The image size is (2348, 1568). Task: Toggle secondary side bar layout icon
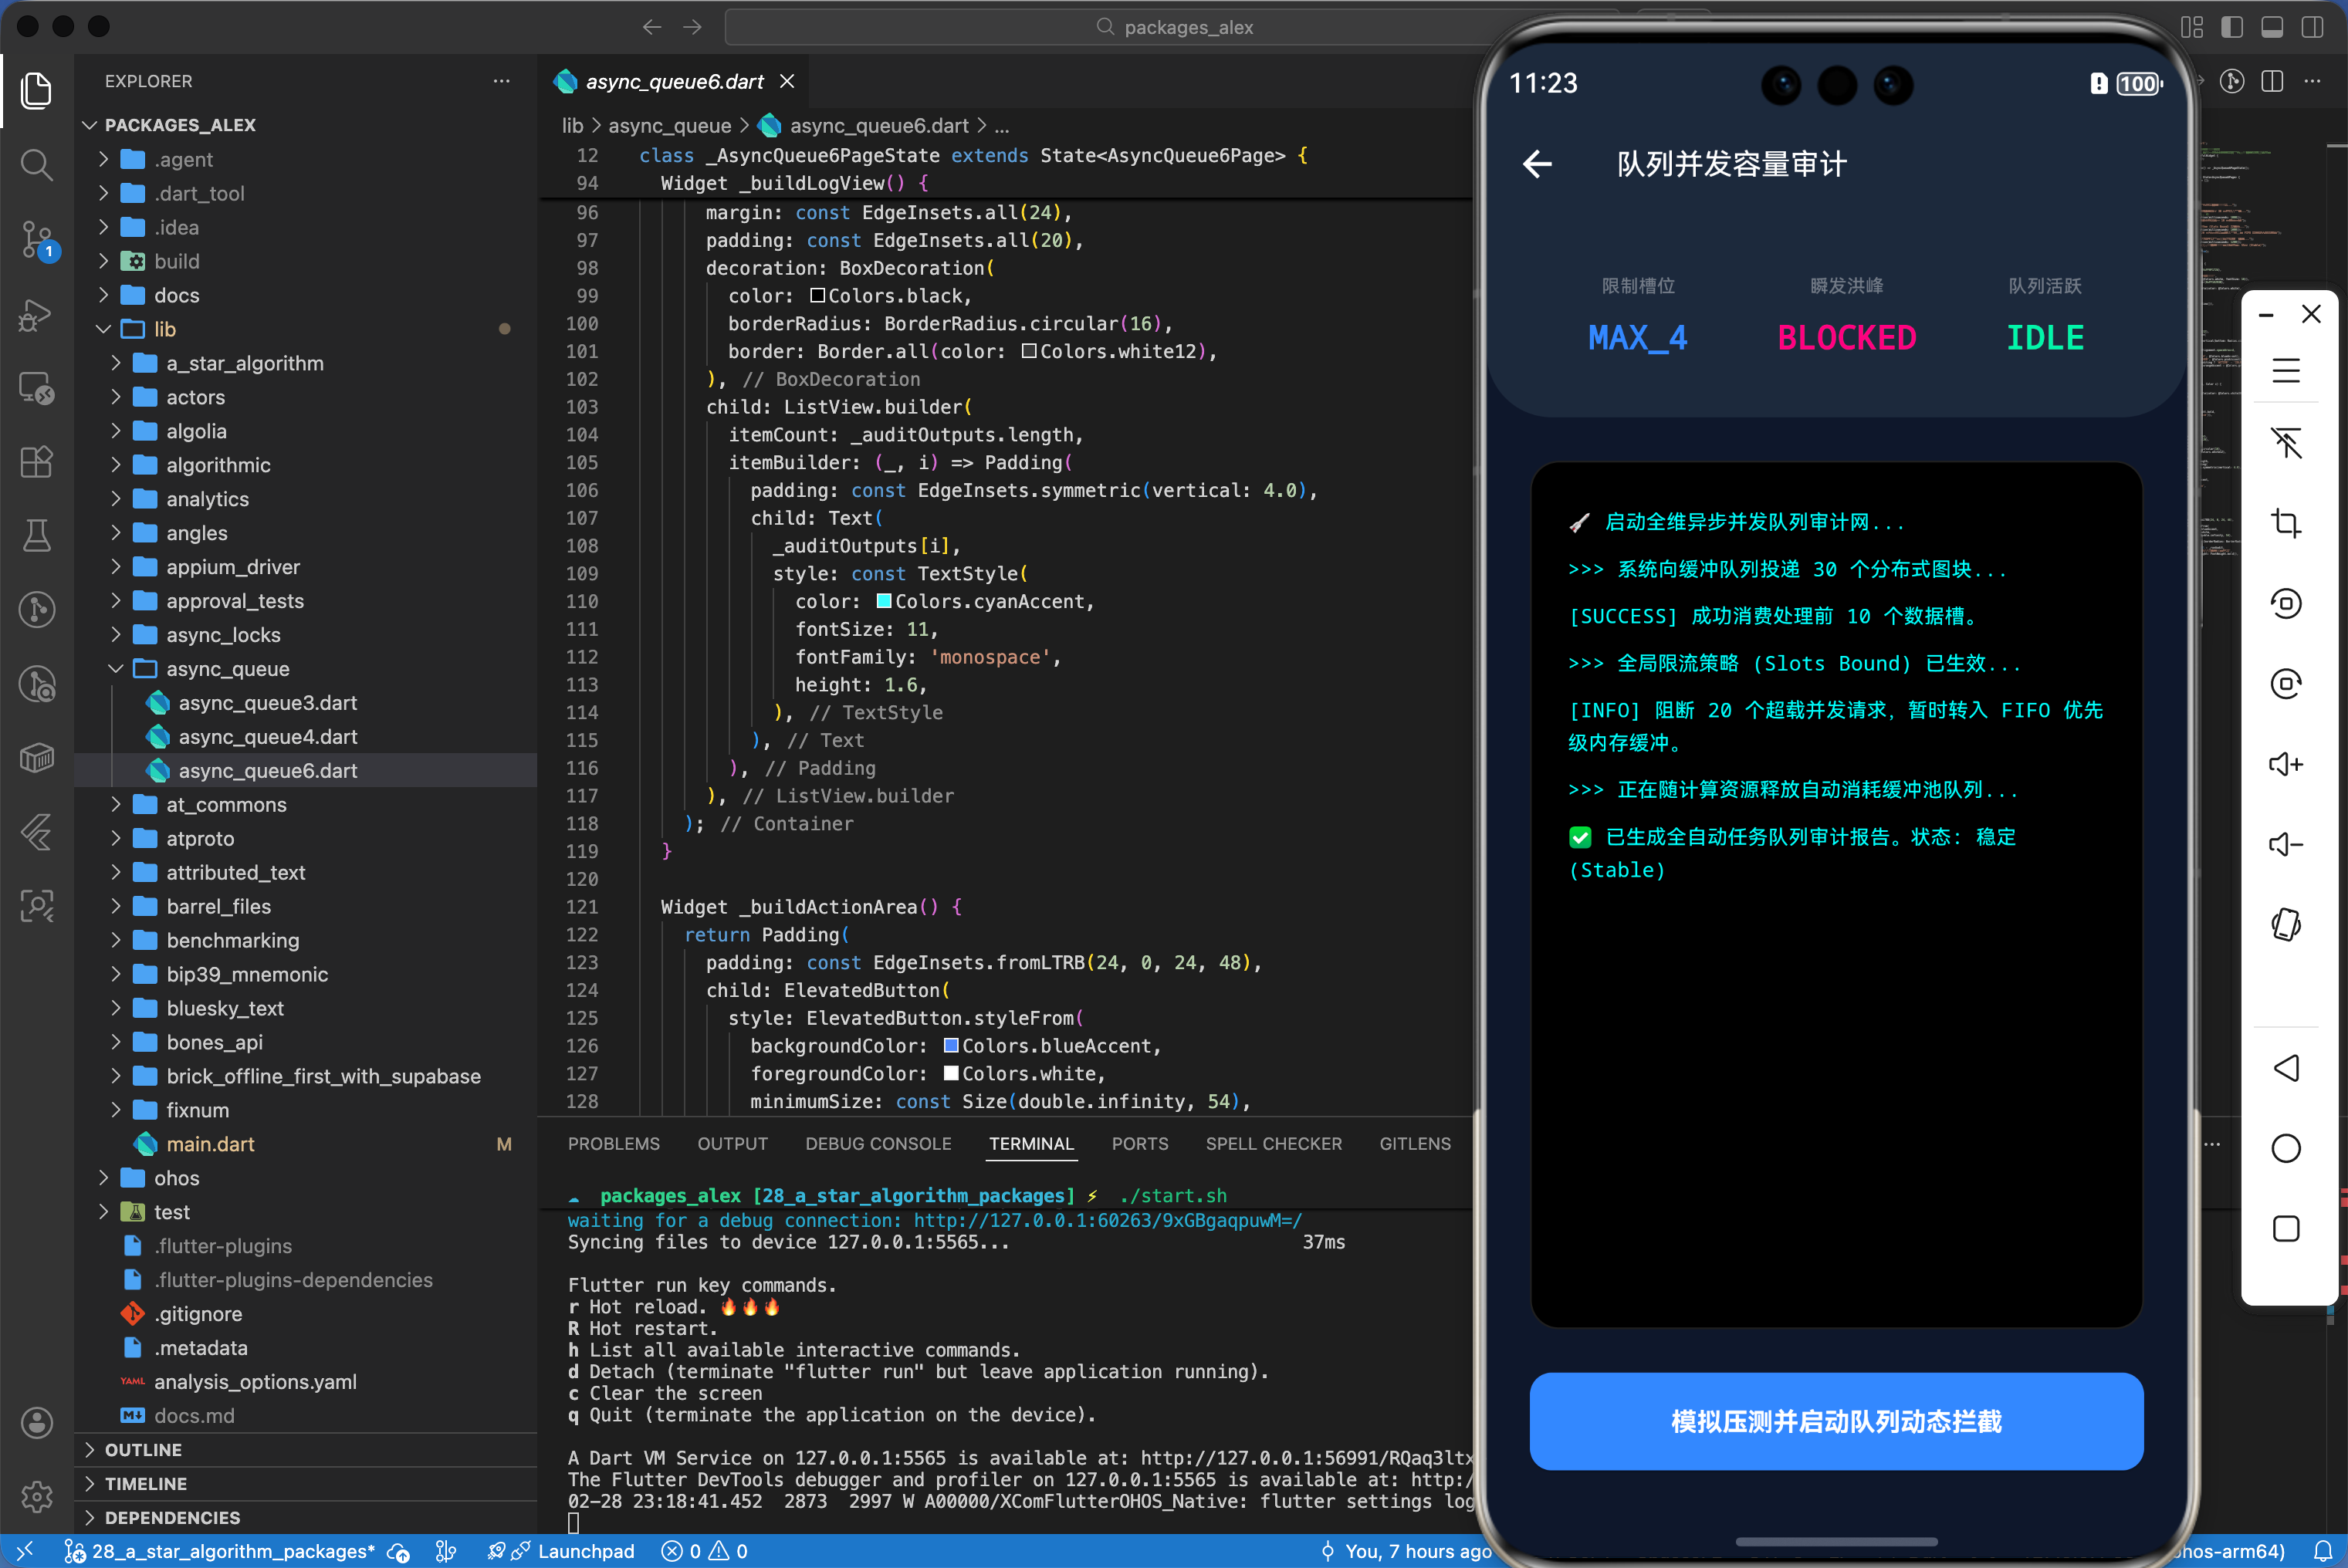point(2312,27)
